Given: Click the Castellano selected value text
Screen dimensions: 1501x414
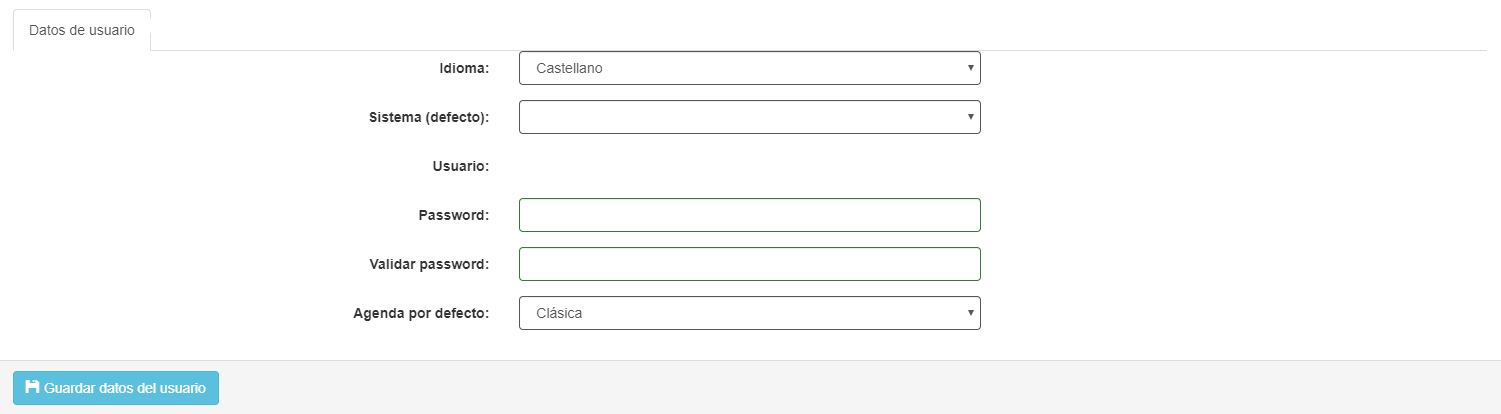Looking at the screenshot, I should pyautogui.click(x=569, y=68).
